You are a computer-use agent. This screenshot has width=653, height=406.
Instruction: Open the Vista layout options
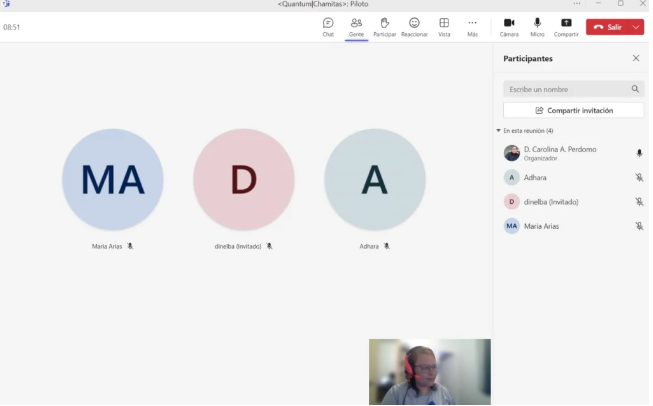[444, 26]
